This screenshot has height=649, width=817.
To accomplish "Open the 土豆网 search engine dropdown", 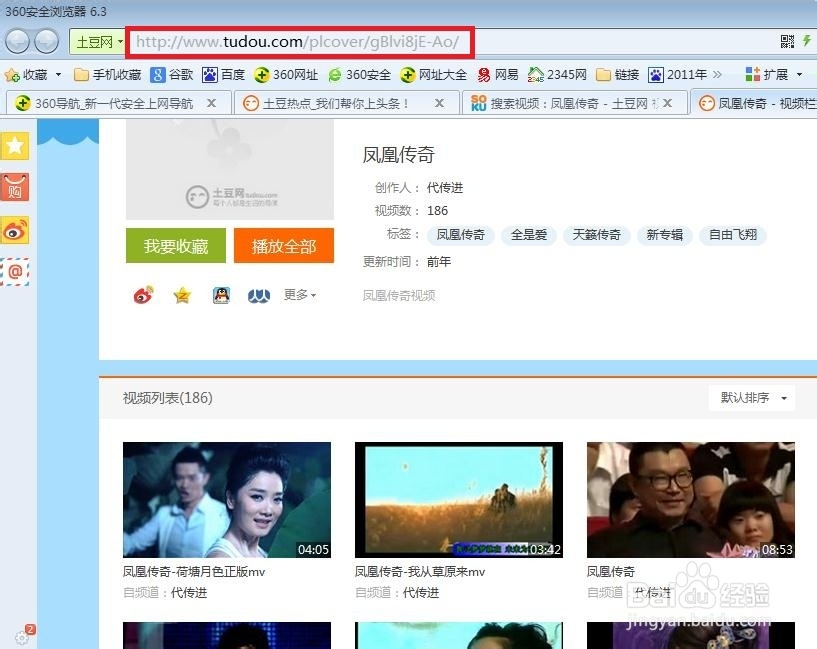I will (x=97, y=42).
